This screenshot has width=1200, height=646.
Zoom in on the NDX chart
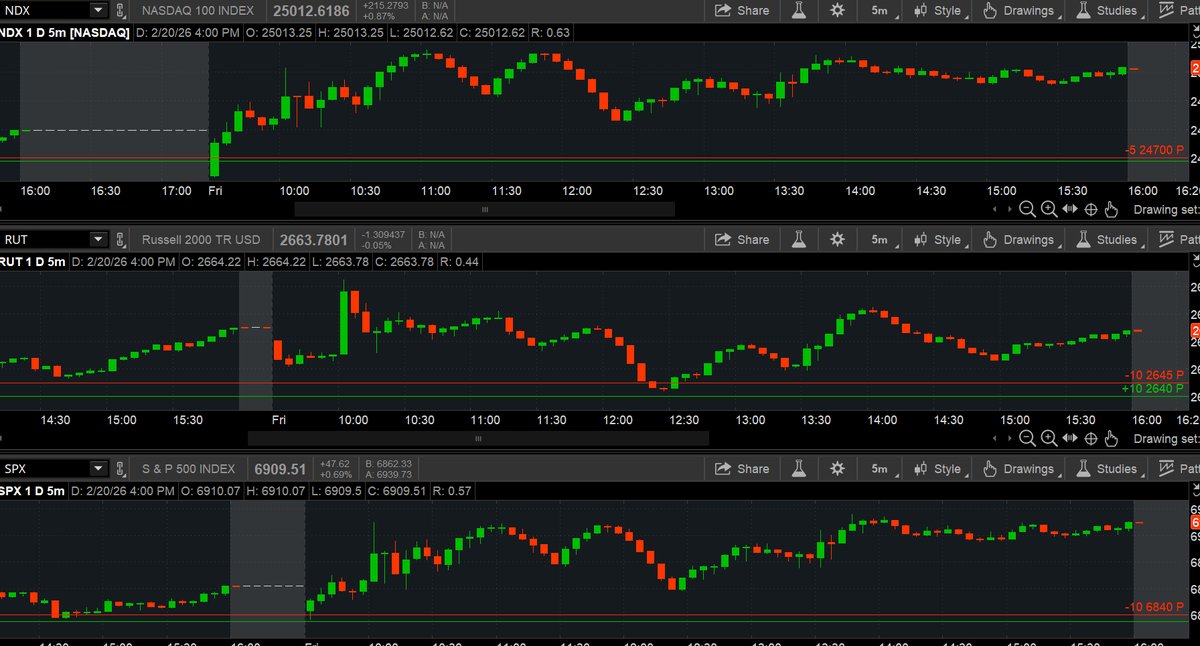click(x=1049, y=209)
